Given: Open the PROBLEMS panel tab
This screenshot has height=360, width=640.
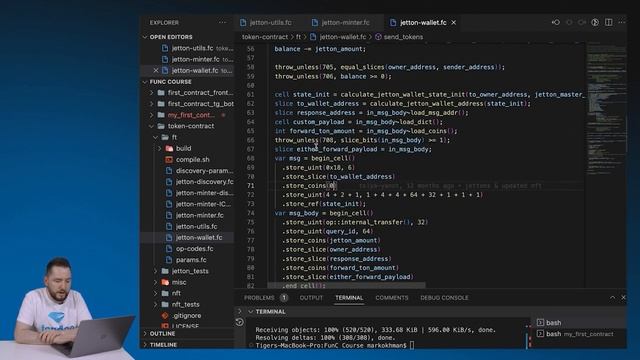Looking at the screenshot, I should coord(259,298).
